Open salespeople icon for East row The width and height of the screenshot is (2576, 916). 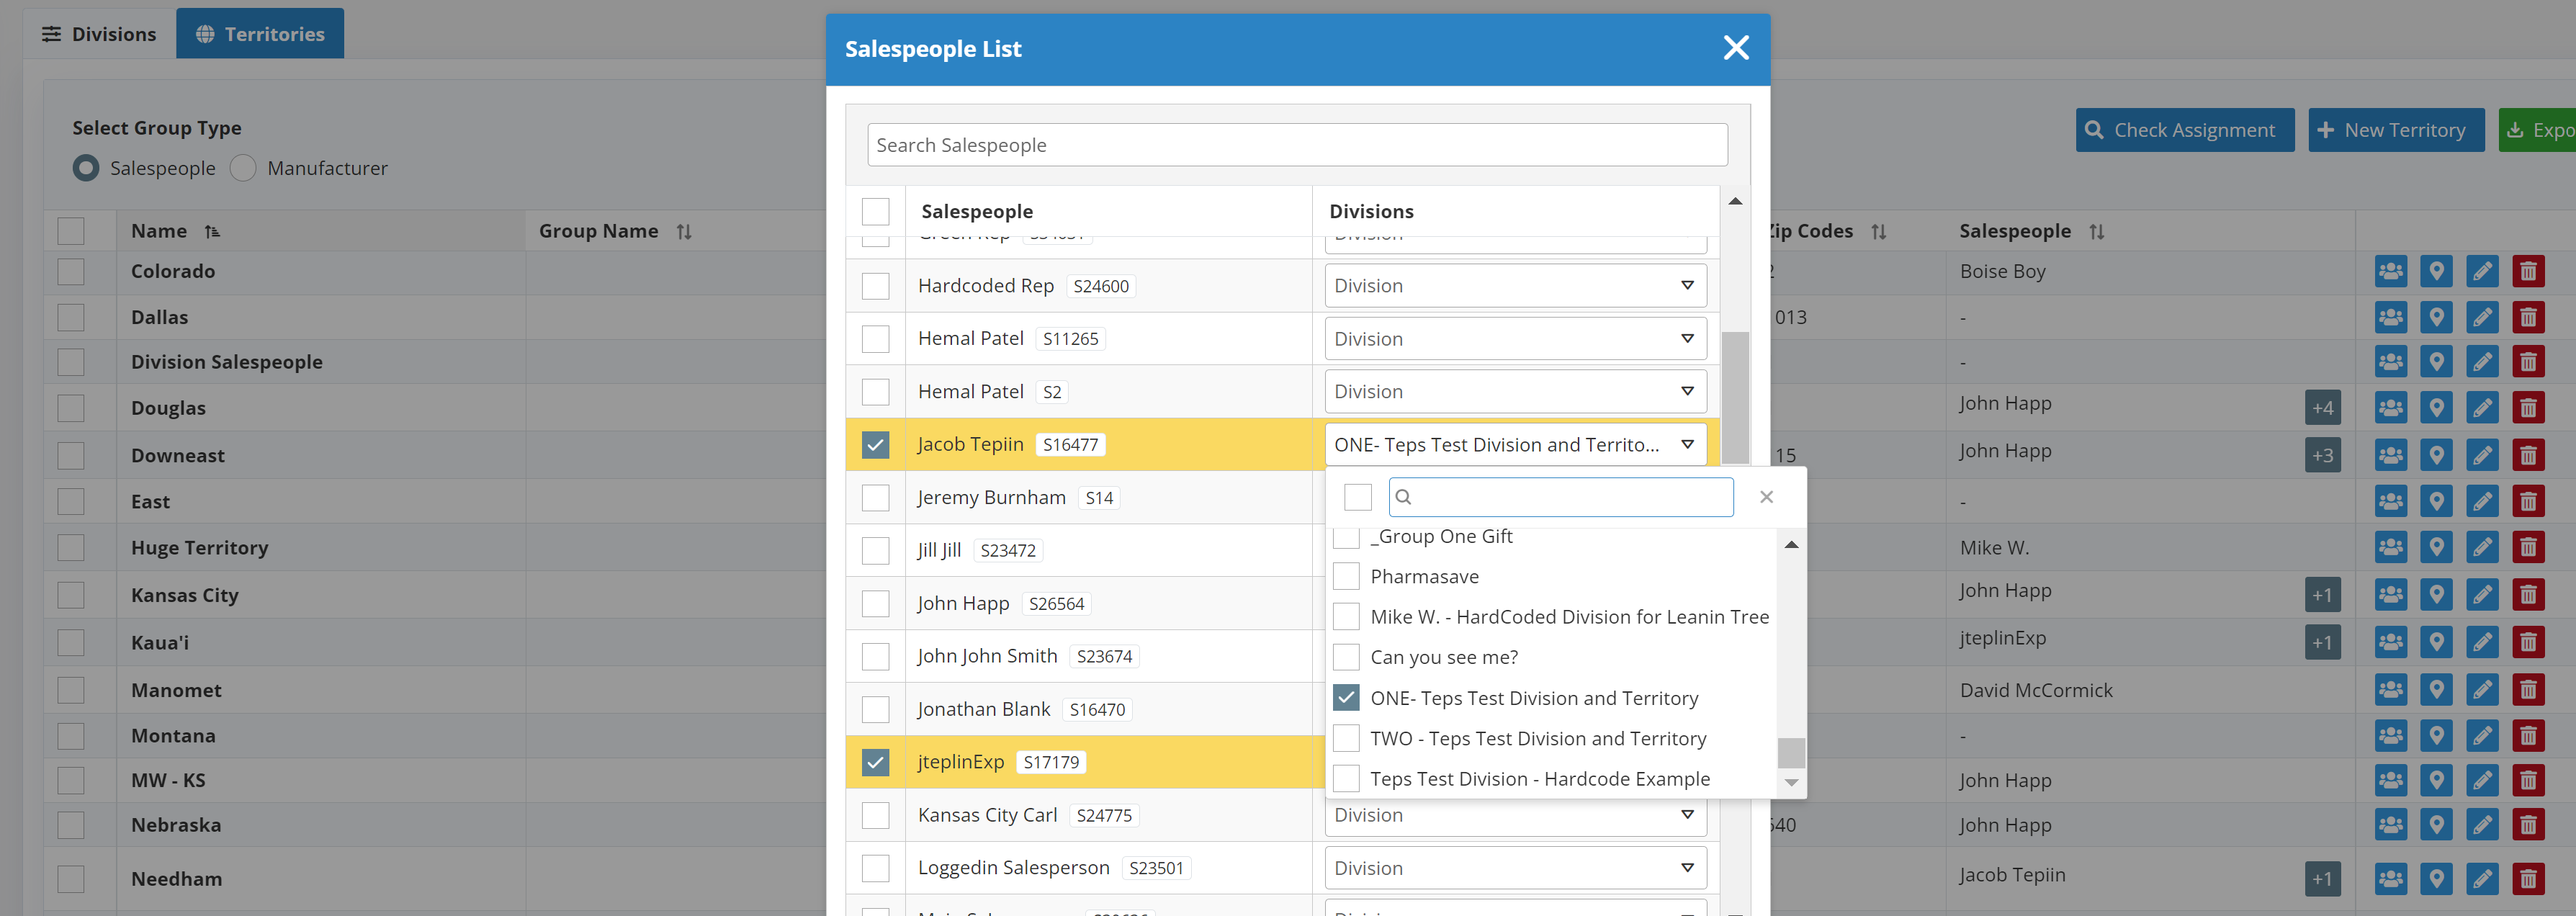pos(2390,501)
